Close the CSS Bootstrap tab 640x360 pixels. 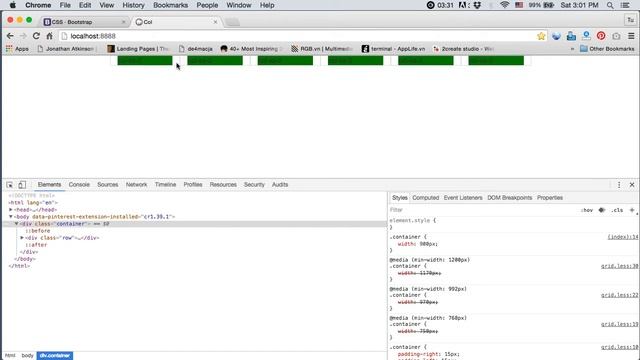pyautogui.click(x=123, y=22)
